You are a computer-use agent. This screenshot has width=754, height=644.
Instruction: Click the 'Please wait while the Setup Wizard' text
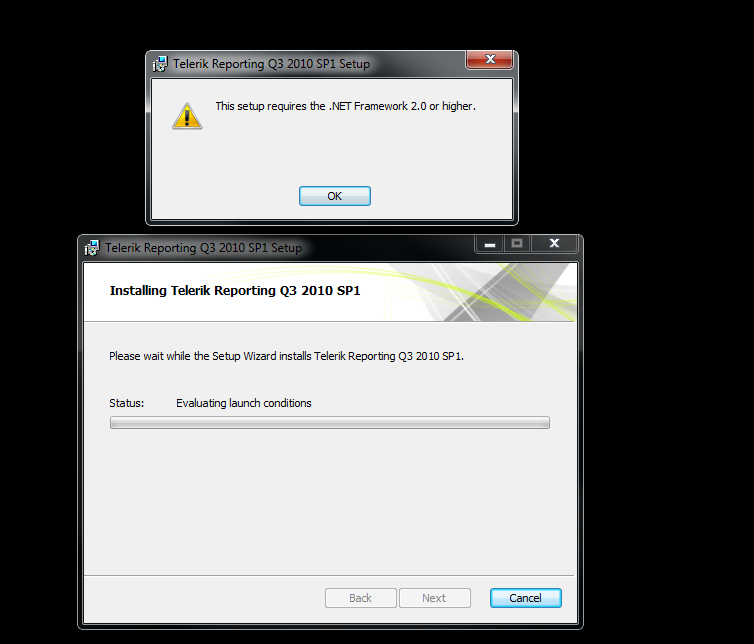(286, 356)
